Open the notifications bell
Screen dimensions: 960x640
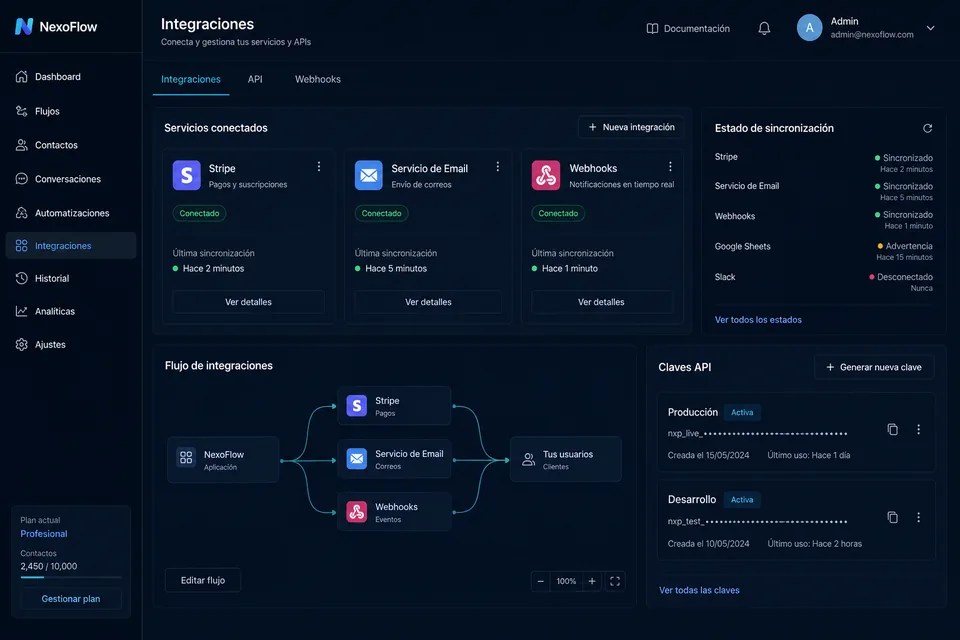[764, 28]
